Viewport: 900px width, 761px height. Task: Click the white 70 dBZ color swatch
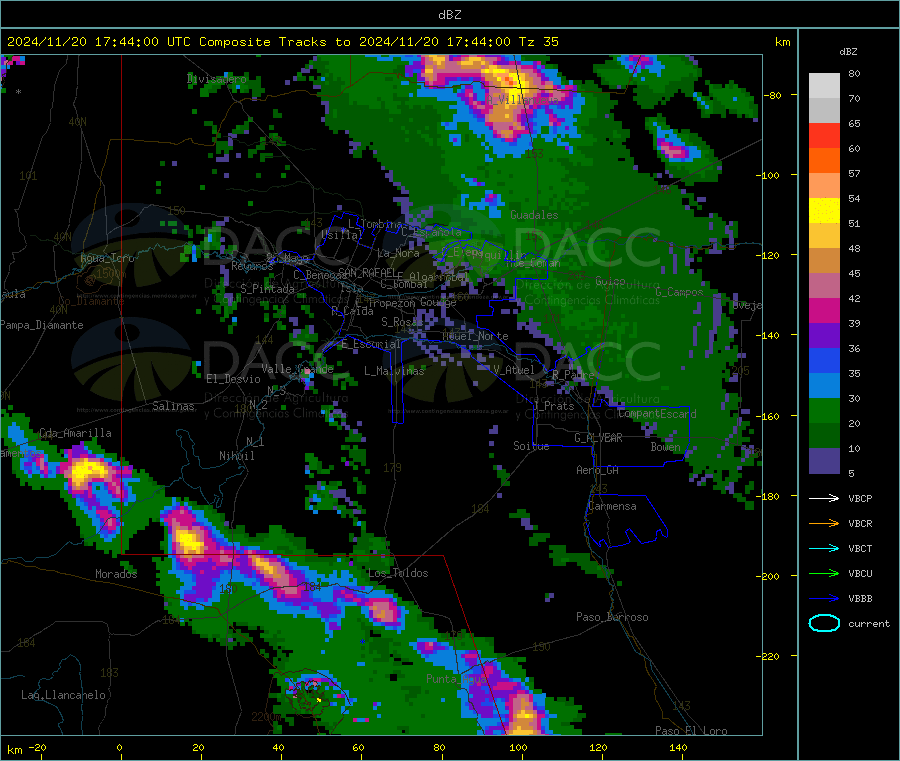pos(824,86)
